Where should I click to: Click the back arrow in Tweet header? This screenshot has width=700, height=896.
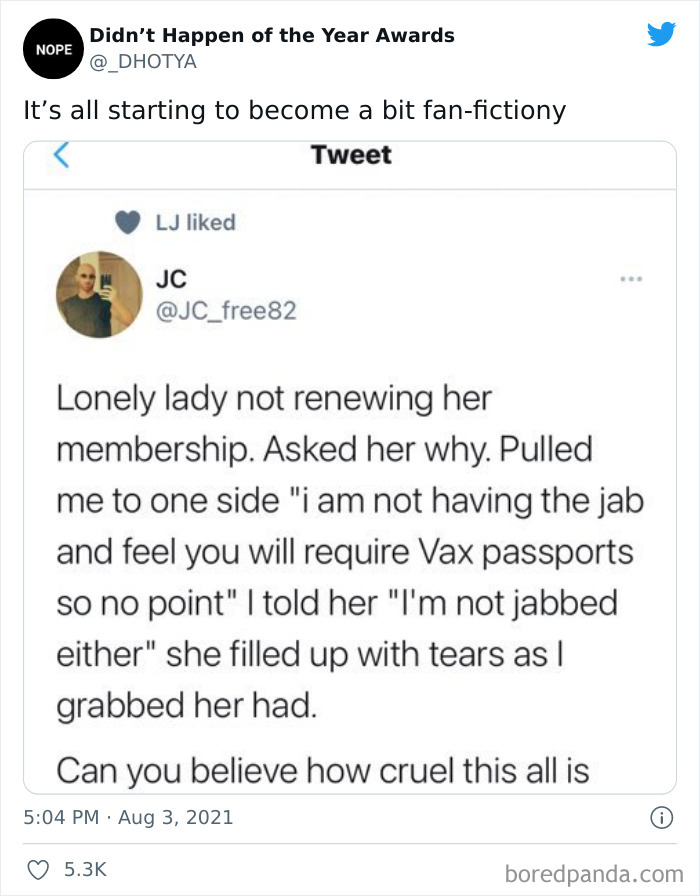(61, 155)
